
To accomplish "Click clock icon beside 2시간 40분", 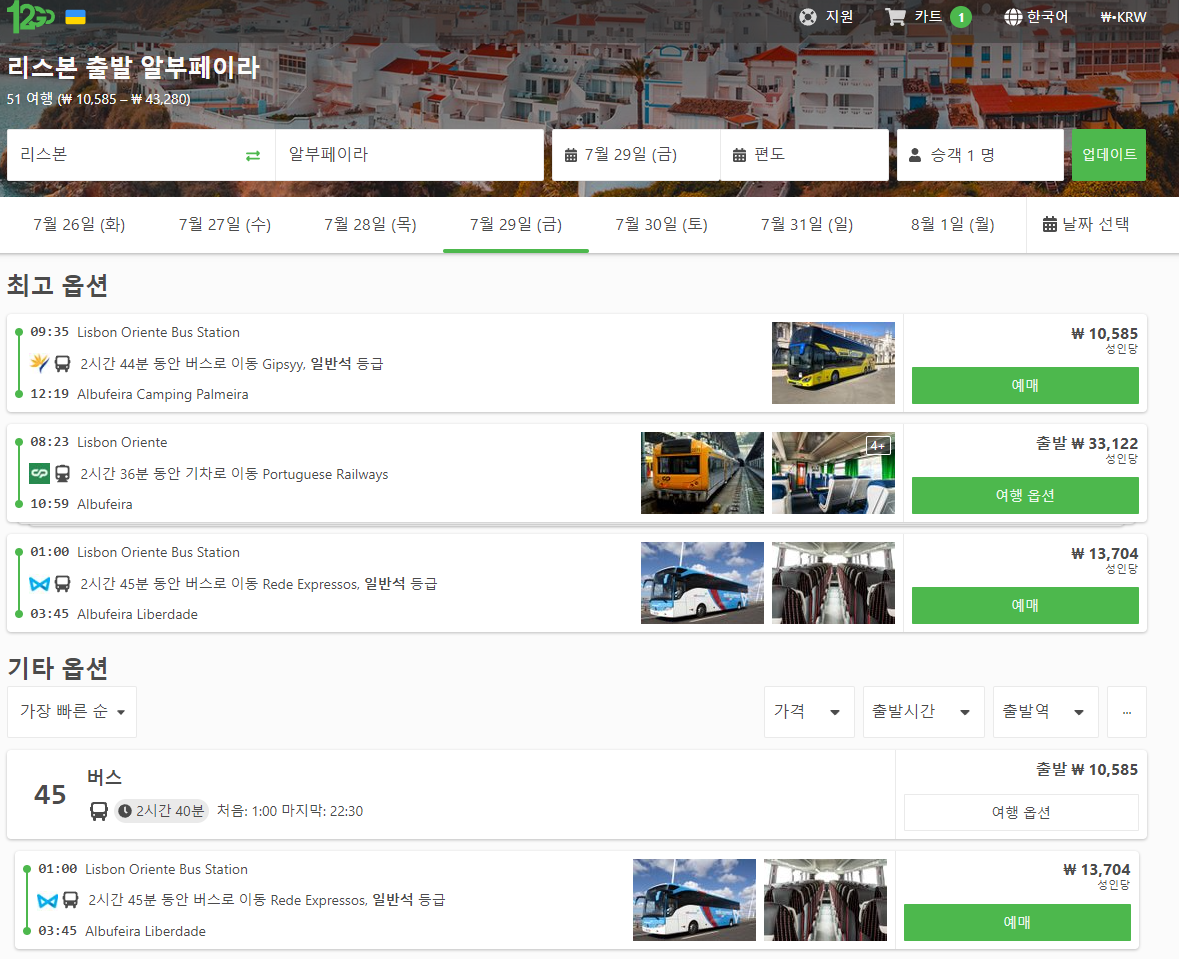I will coord(125,811).
